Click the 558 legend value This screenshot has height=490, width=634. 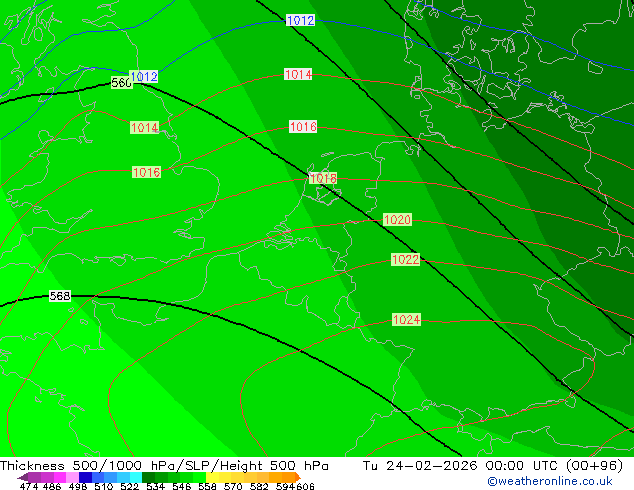[x=207, y=486]
